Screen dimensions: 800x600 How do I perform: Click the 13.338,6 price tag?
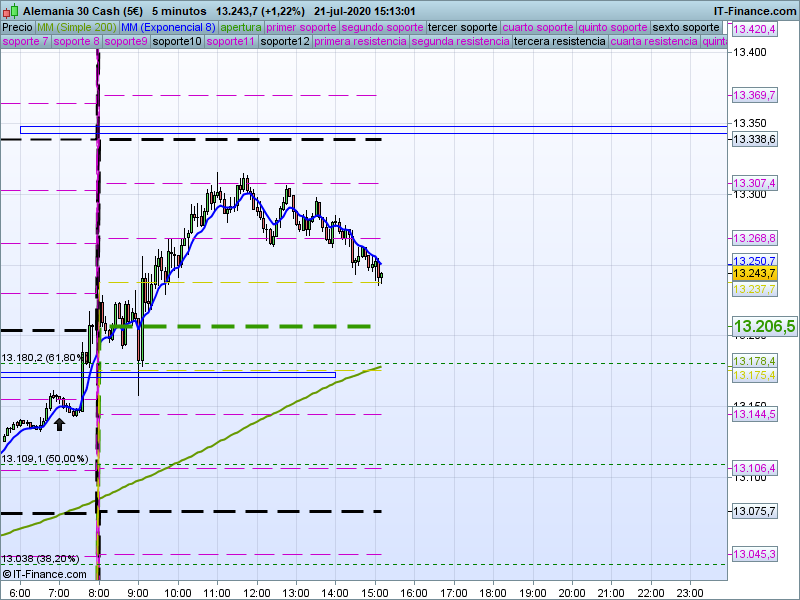point(754,139)
